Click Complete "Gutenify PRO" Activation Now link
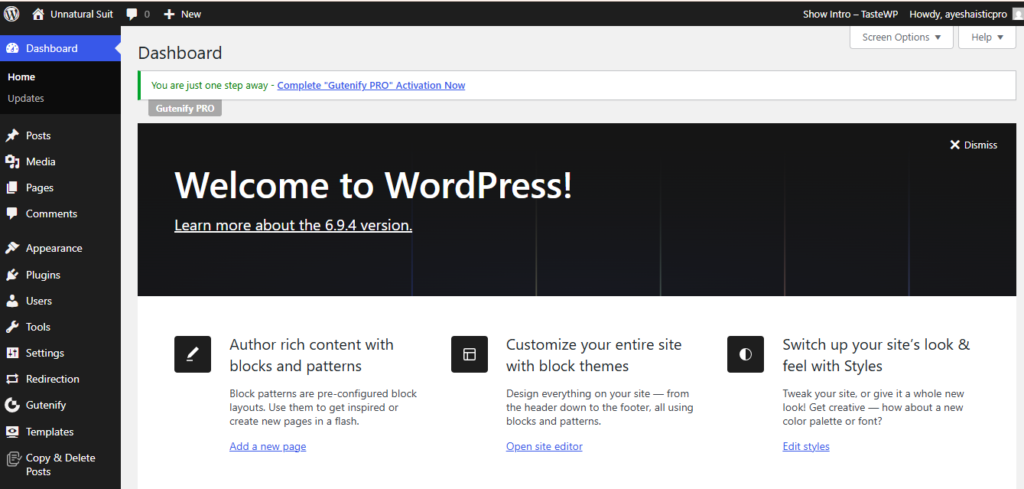The width and height of the screenshot is (1024, 489). (x=371, y=86)
